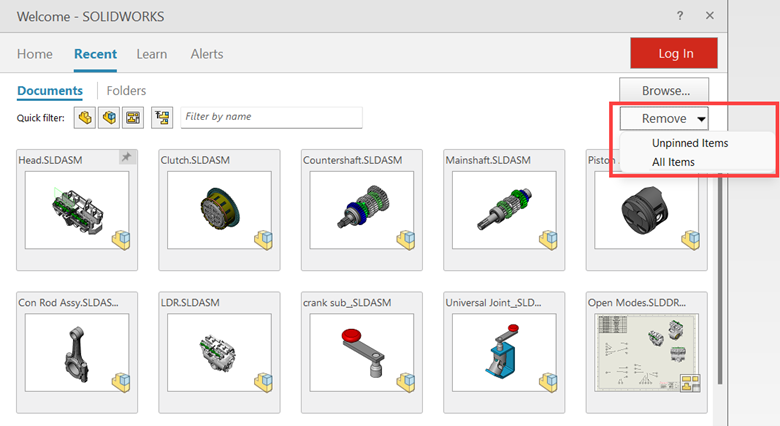The image size is (780, 426).
Task: Click the Browse... button
Action: pos(664,91)
